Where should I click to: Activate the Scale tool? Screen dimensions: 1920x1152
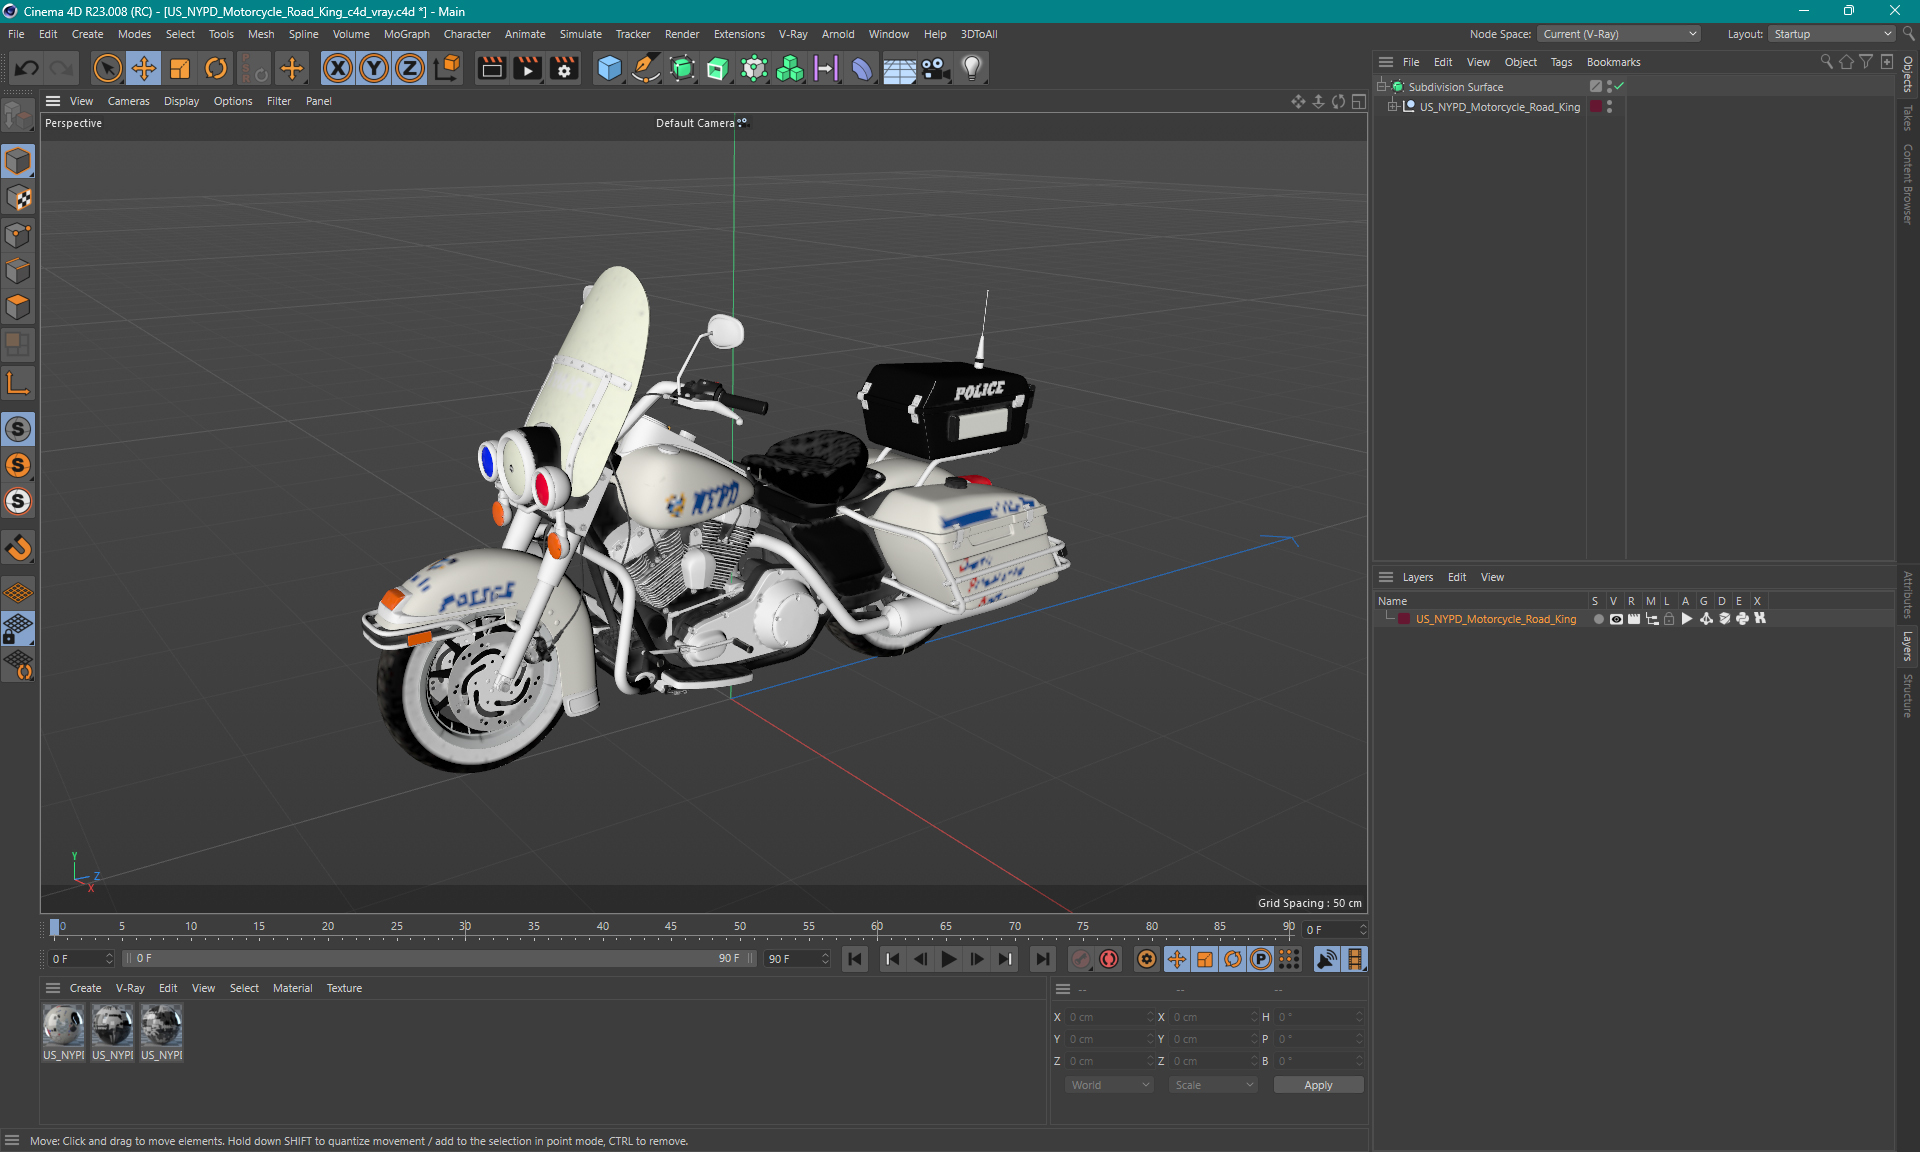point(180,68)
